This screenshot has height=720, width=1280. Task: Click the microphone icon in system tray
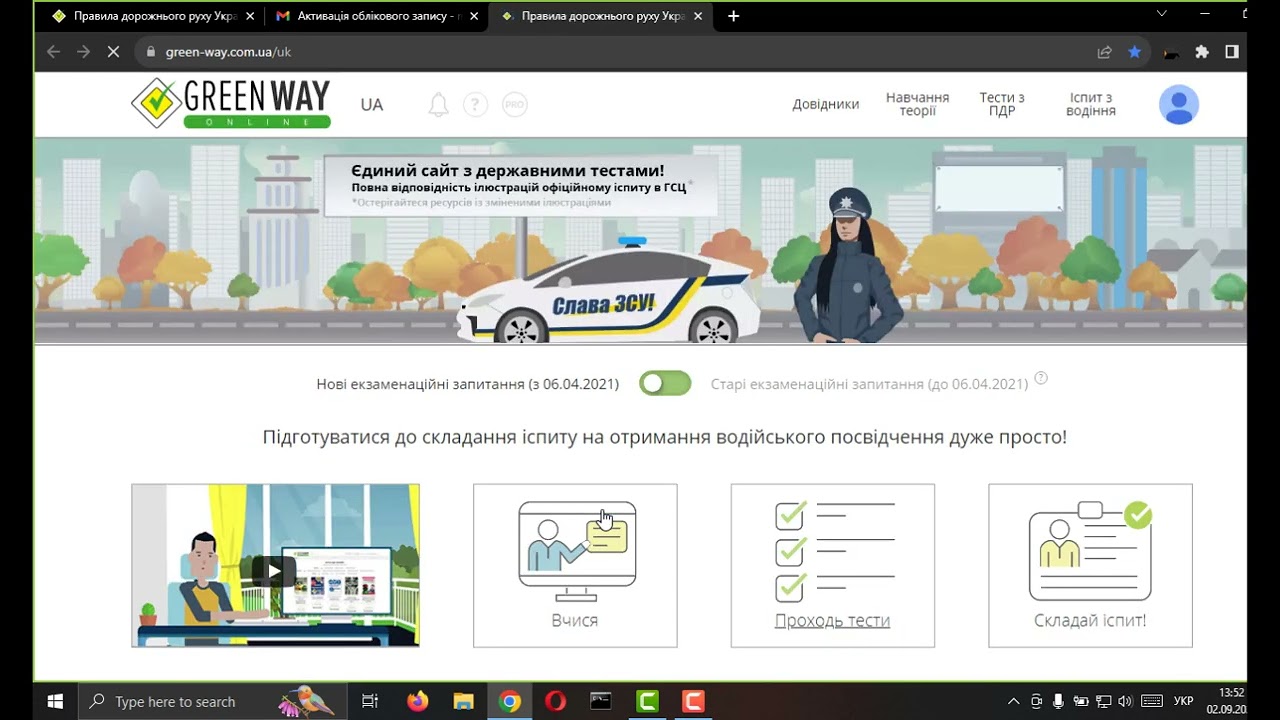1059,701
